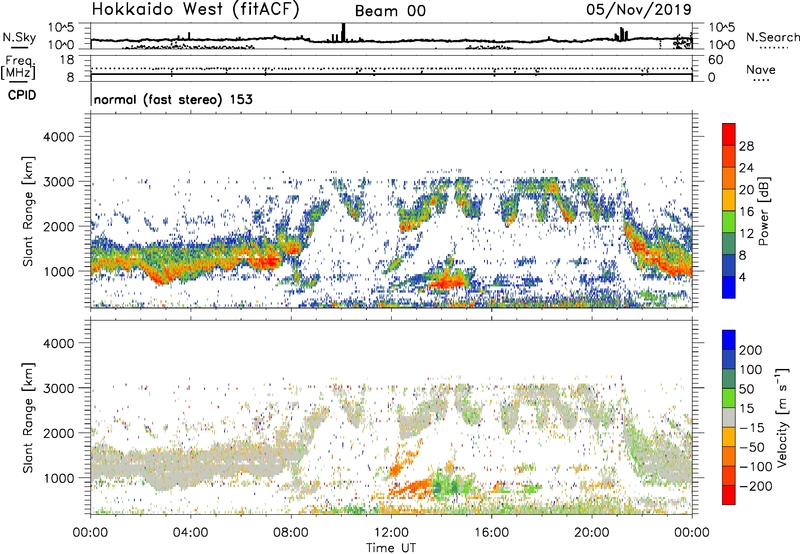This screenshot has width=800, height=554.
Task: Click the CPID label
Action: 22,95
